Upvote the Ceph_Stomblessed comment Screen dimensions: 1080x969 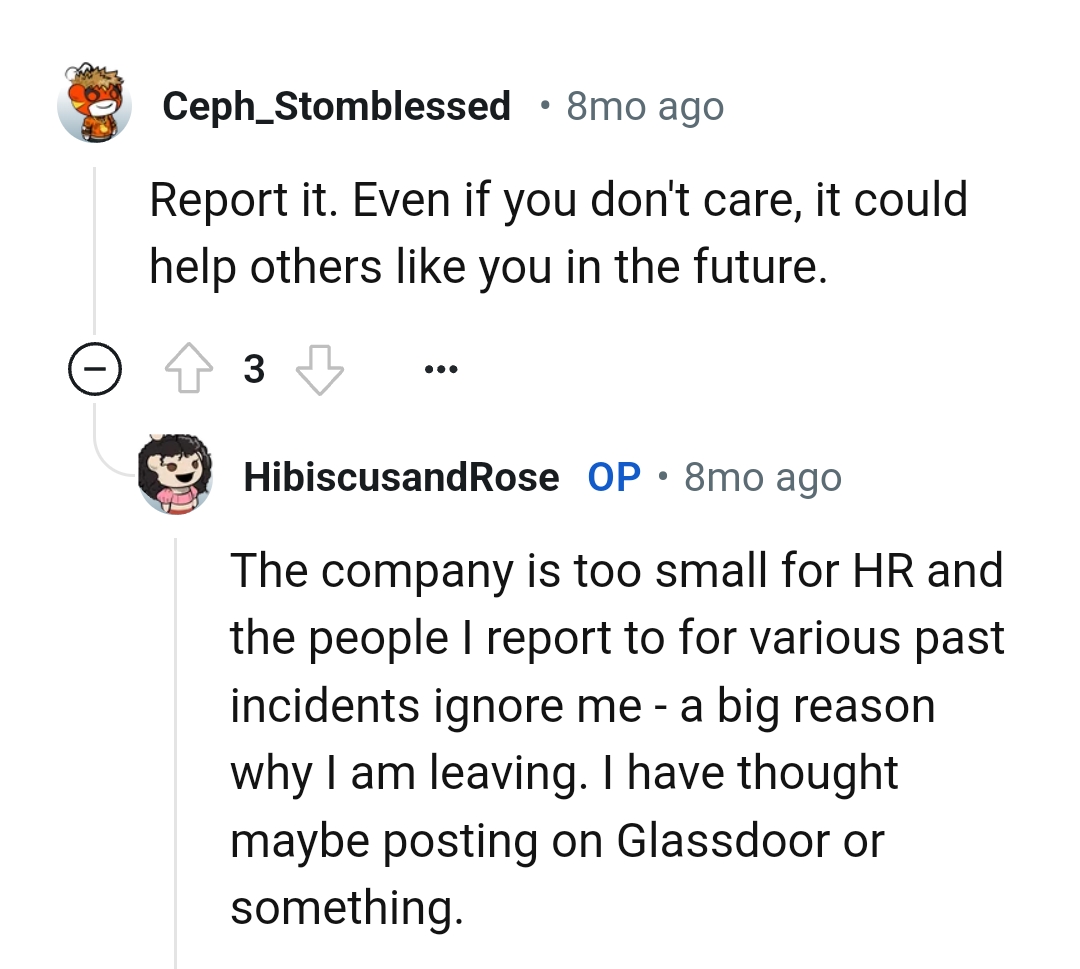[x=188, y=371]
